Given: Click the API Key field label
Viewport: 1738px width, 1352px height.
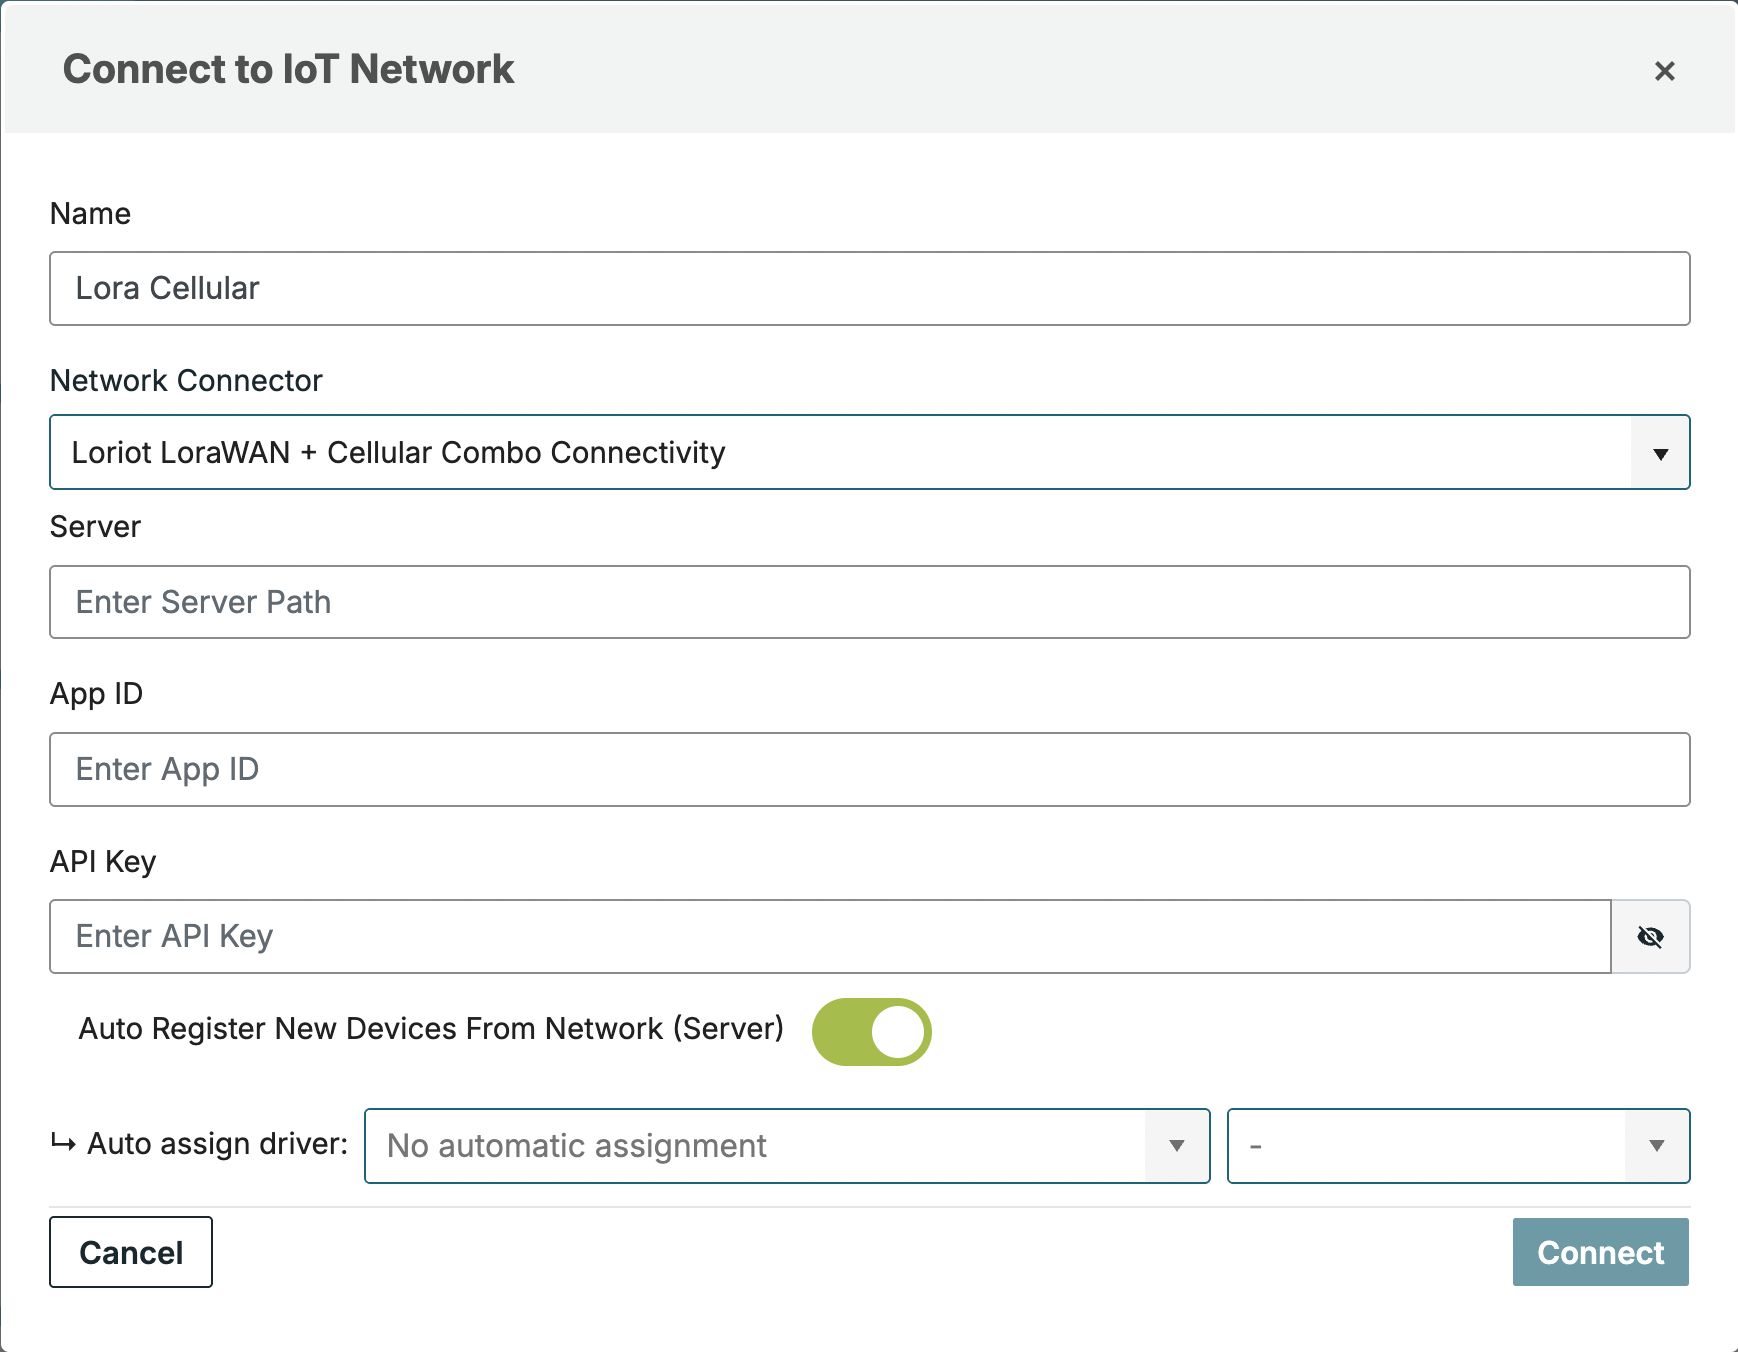Looking at the screenshot, I should pyautogui.click(x=103, y=862).
